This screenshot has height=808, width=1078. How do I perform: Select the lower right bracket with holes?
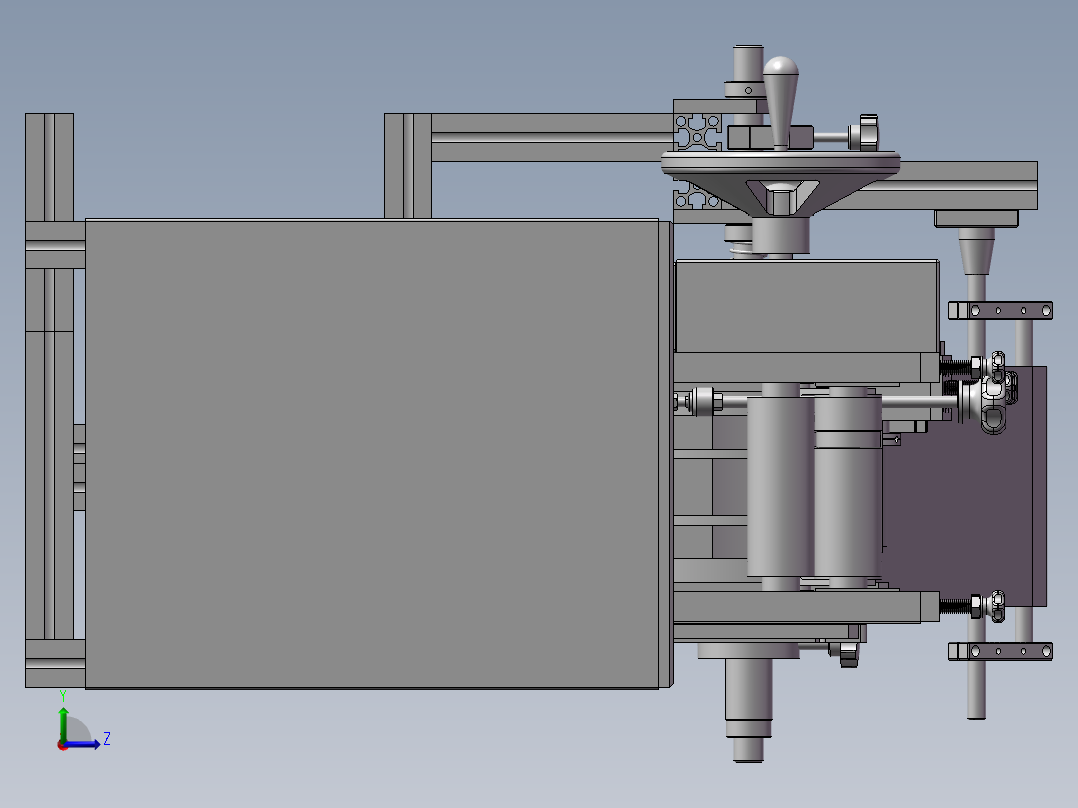tap(1000, 652)
